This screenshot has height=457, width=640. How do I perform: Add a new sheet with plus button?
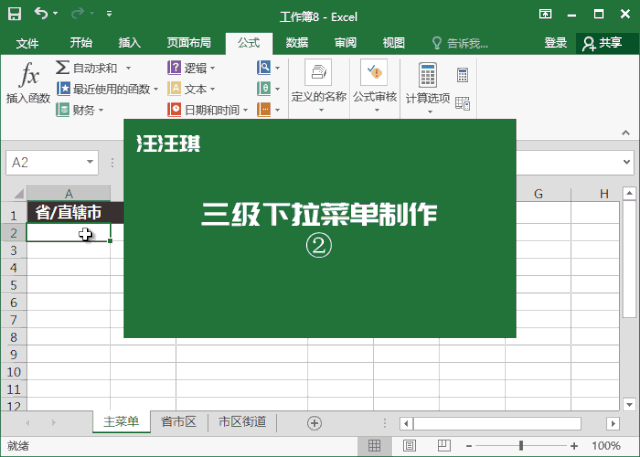tap(314, 423)
